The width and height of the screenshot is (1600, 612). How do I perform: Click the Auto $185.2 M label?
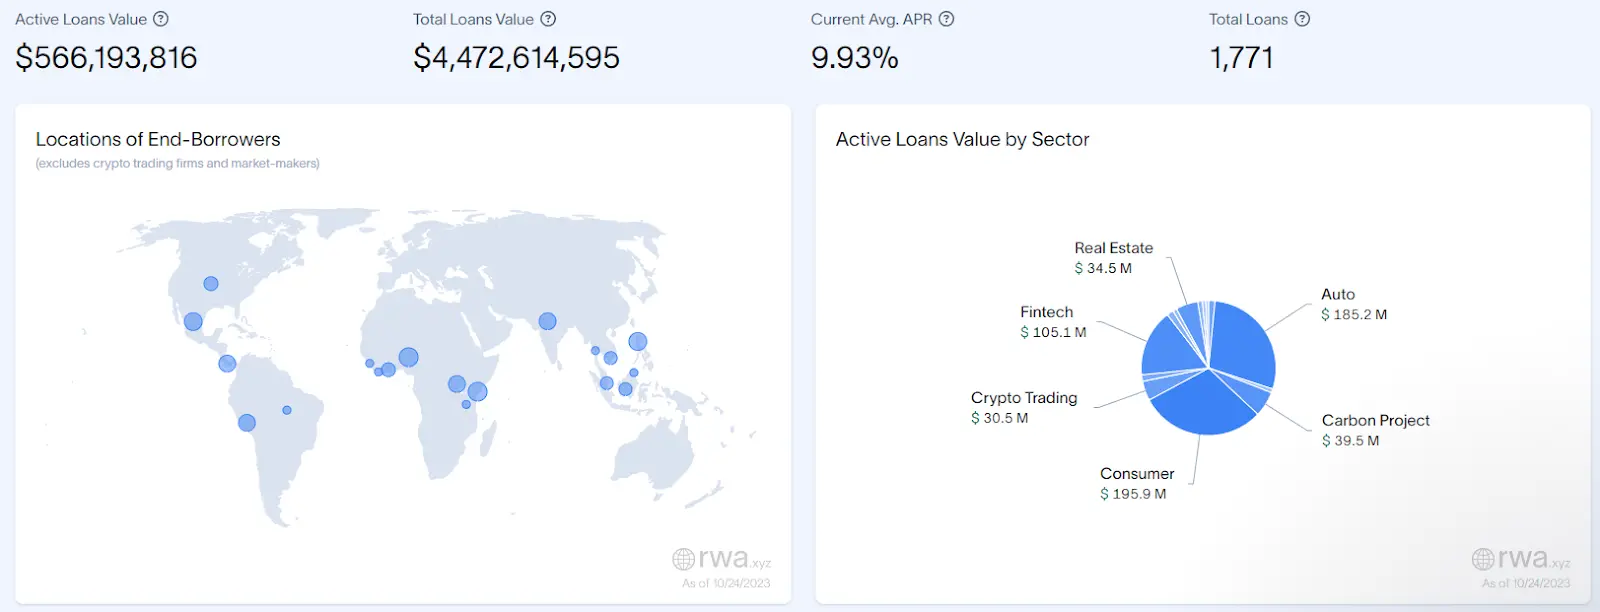(1353, 304)
